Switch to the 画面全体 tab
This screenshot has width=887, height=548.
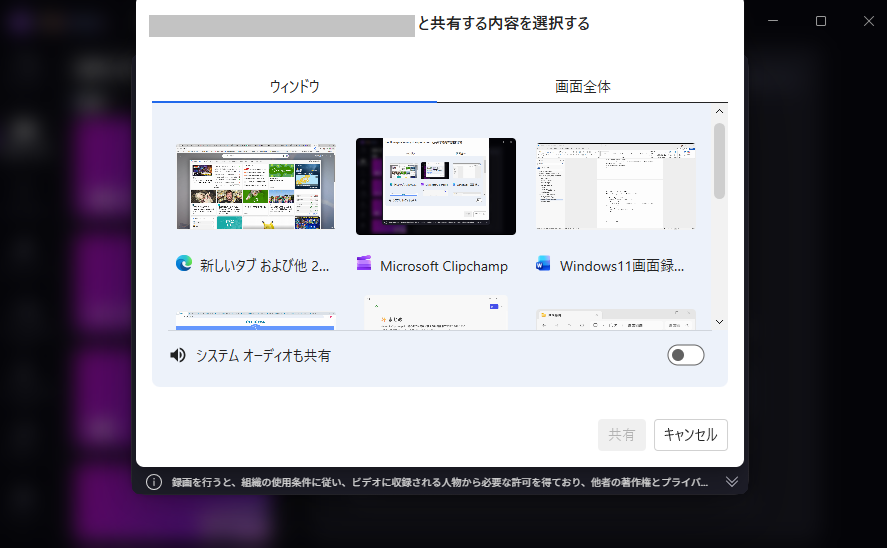coord(582,87)
